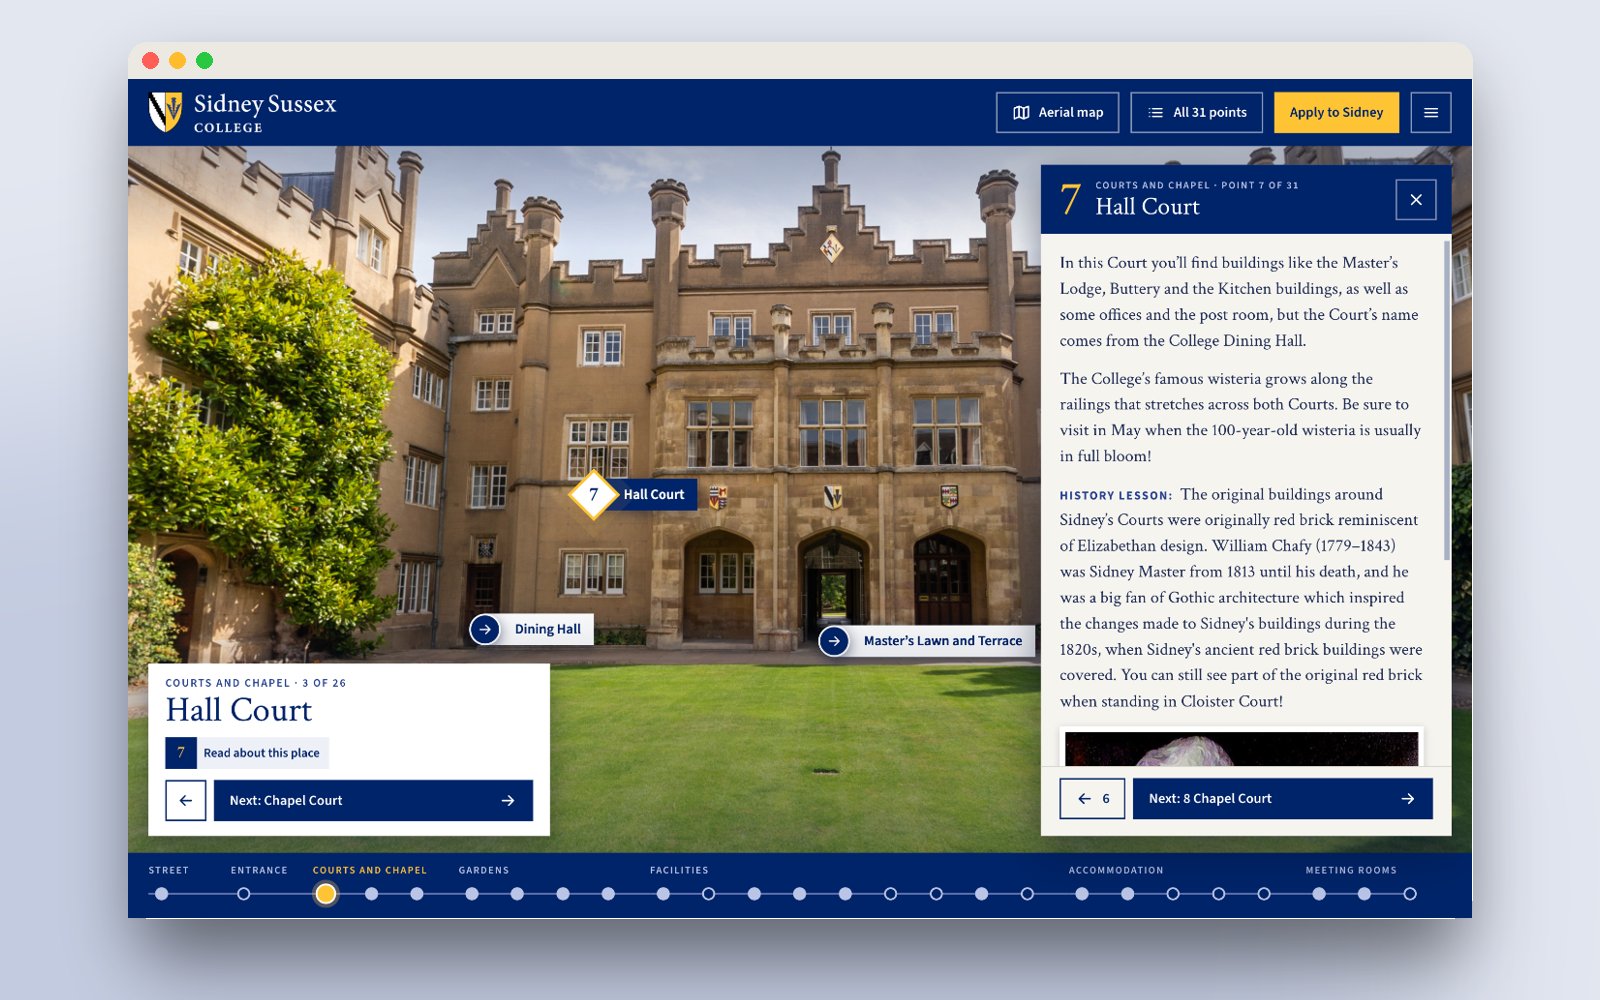Click the Courts and Chapel label in the timeline

370,870
